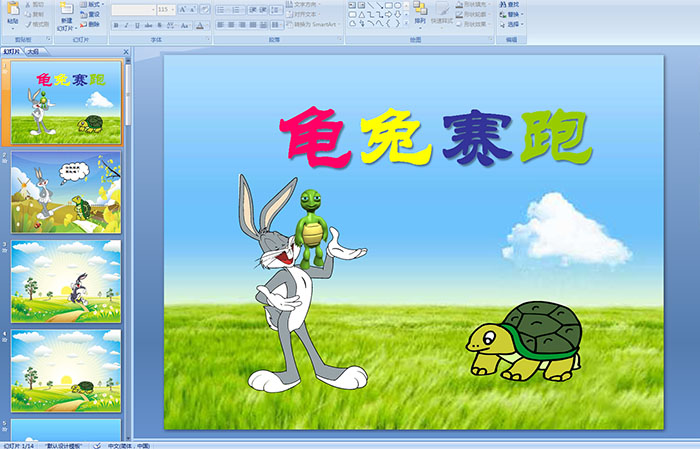700x449 pixels.
Task: Open Shape Fill (形状填充) menu
Action: [x=473, y=4]
